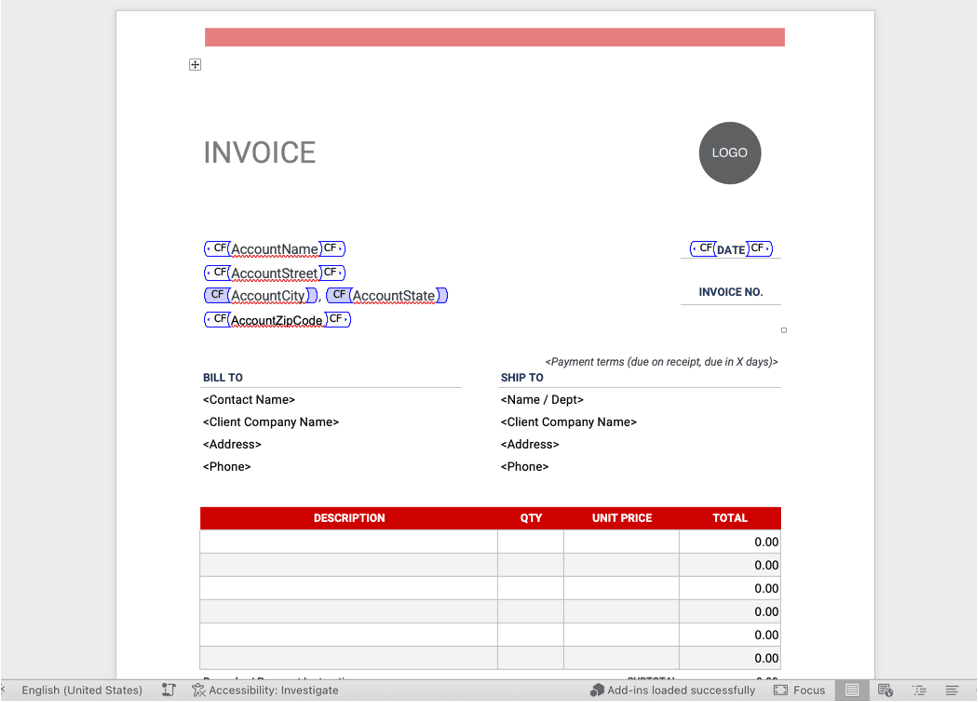The image size is (978, 702).
Task: Select the AccountZipCode content control
Action: coord(277,319)
